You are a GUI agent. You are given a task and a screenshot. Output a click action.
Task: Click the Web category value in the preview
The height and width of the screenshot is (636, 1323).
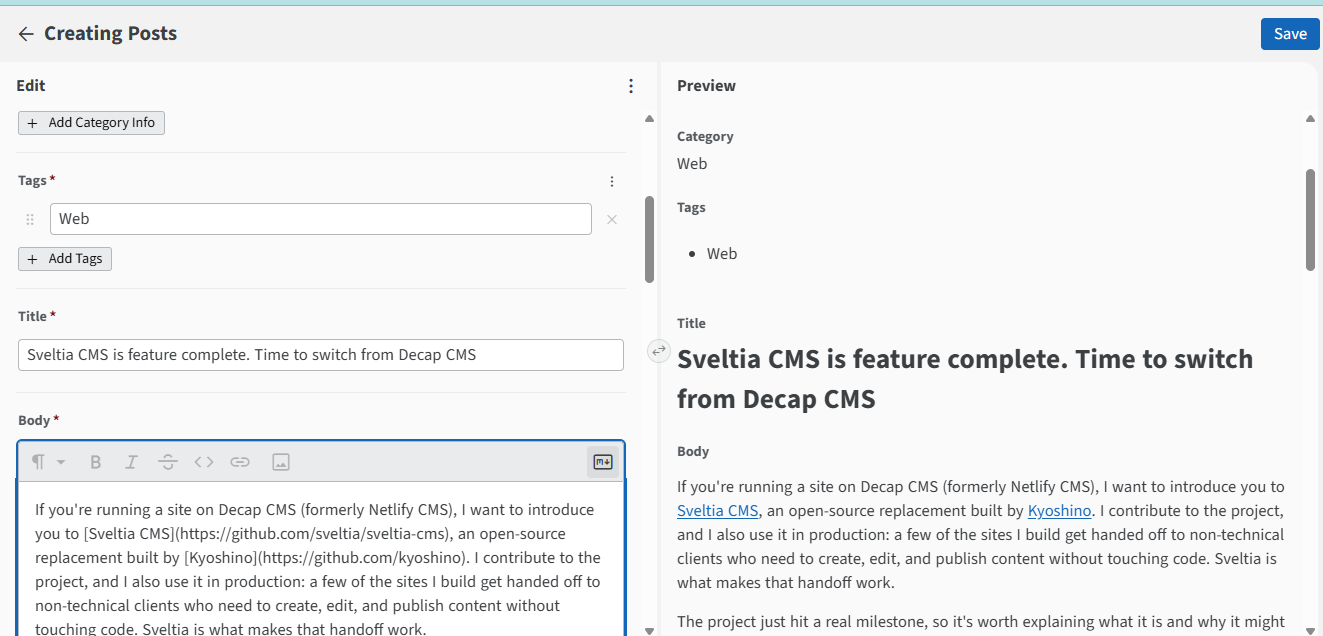[692, 164]
